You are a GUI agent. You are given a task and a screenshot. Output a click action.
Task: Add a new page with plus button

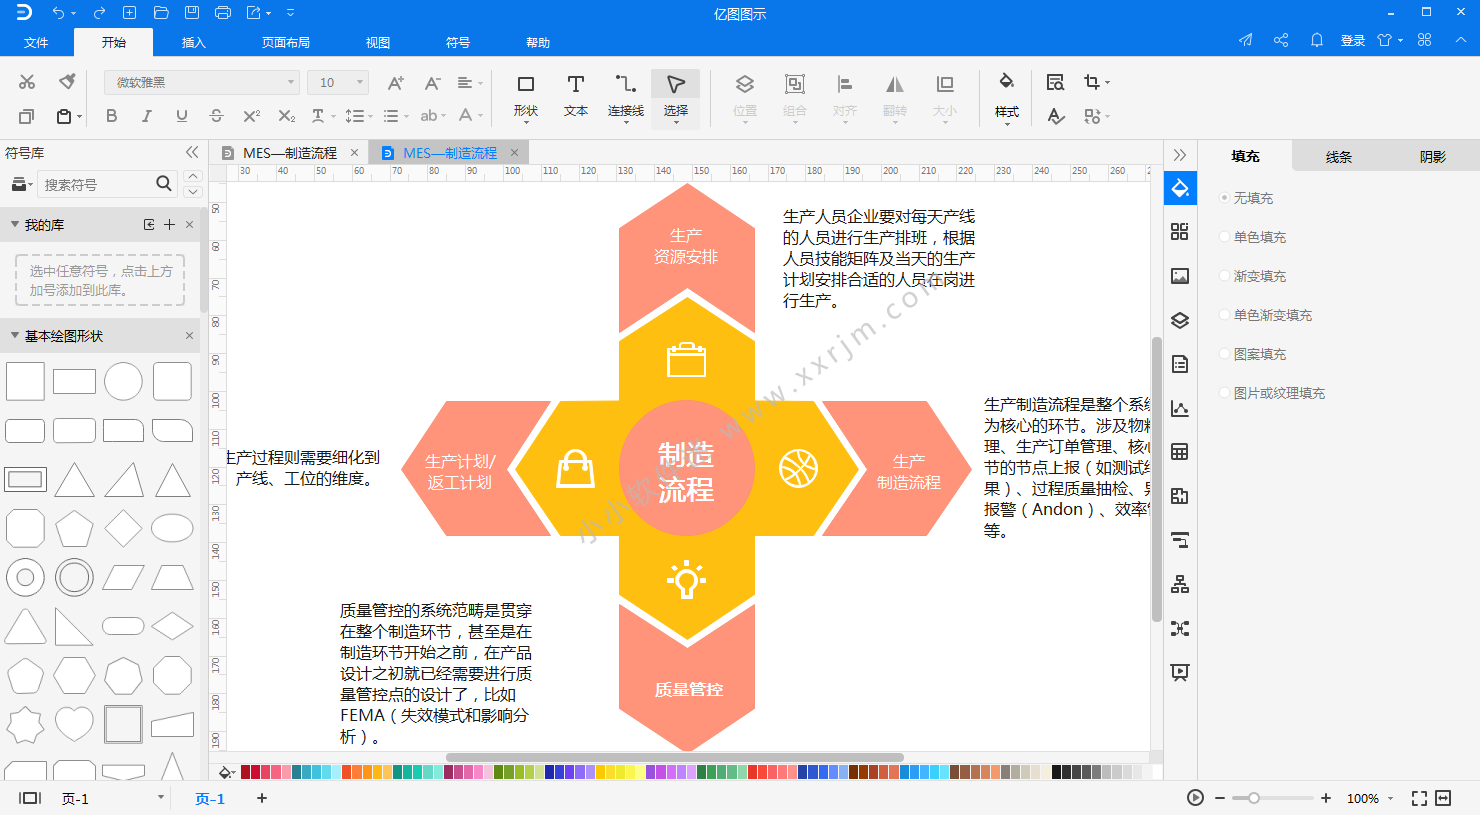(x=262, y=798)
